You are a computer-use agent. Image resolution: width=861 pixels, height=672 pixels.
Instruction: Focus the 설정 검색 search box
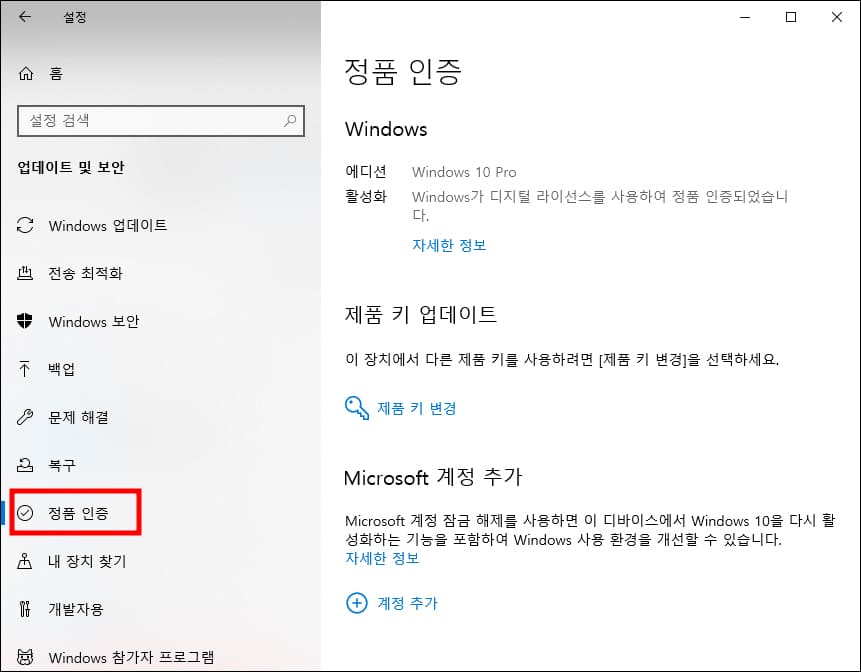(x=161, y=120)
